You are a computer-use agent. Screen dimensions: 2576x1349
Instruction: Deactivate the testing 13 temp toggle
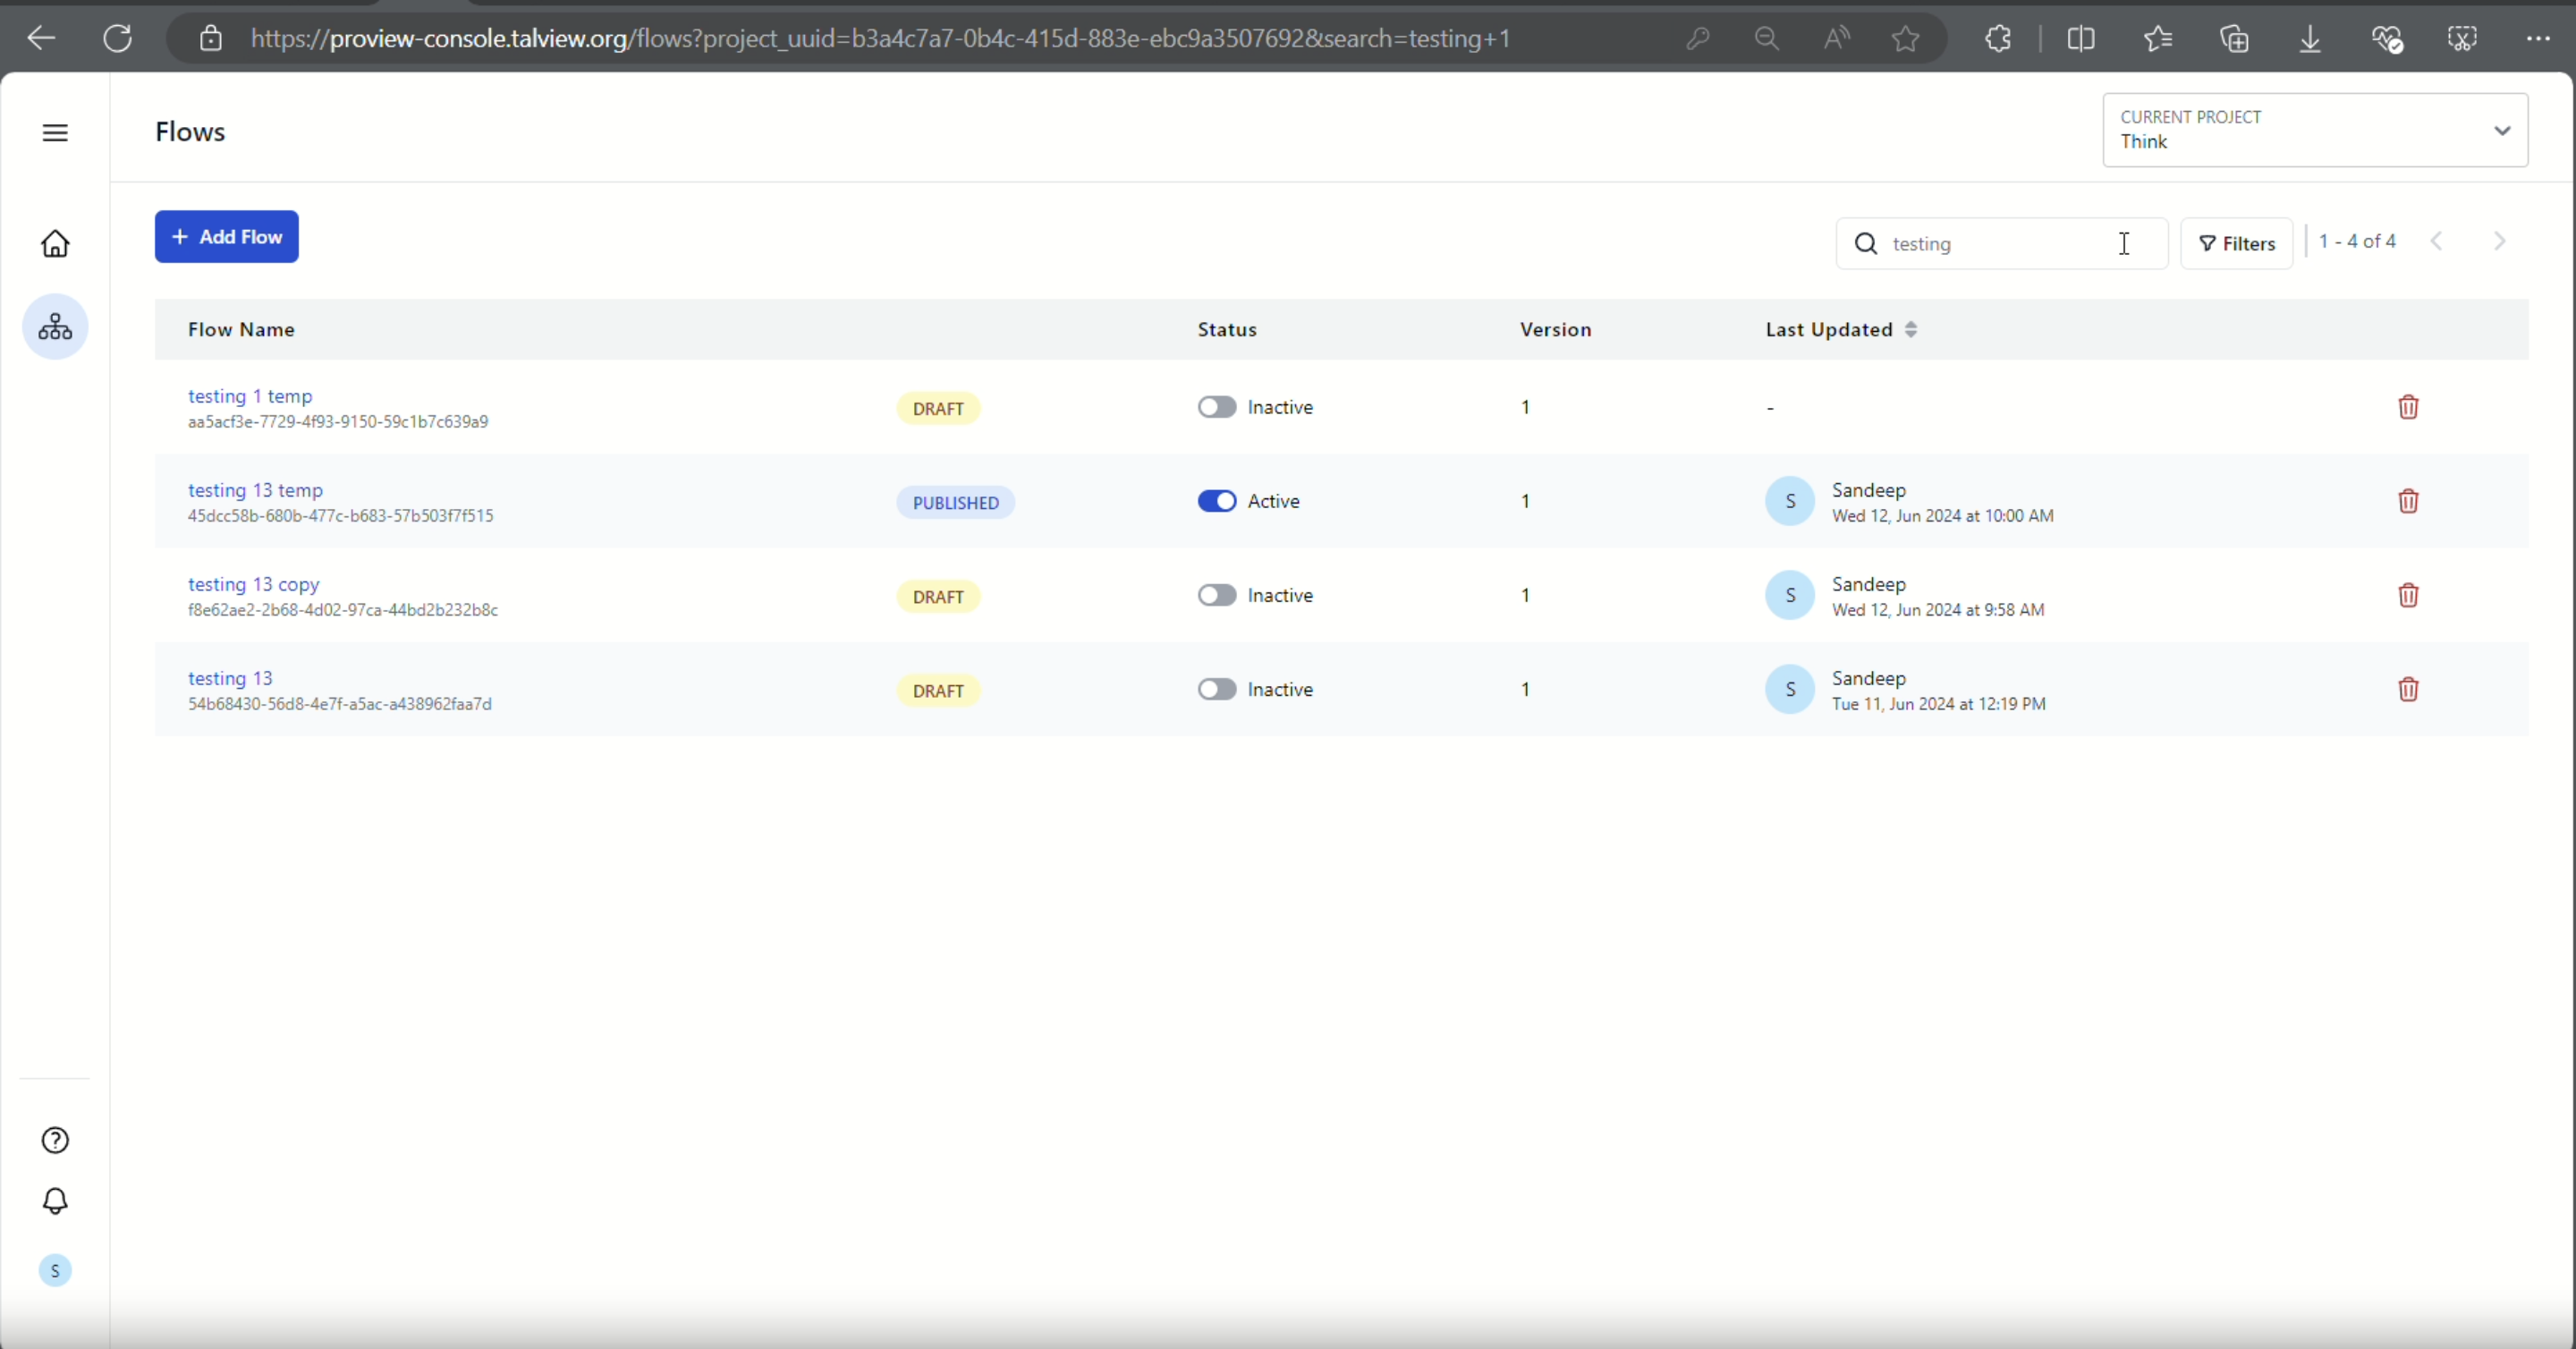tap(1216, 501)
